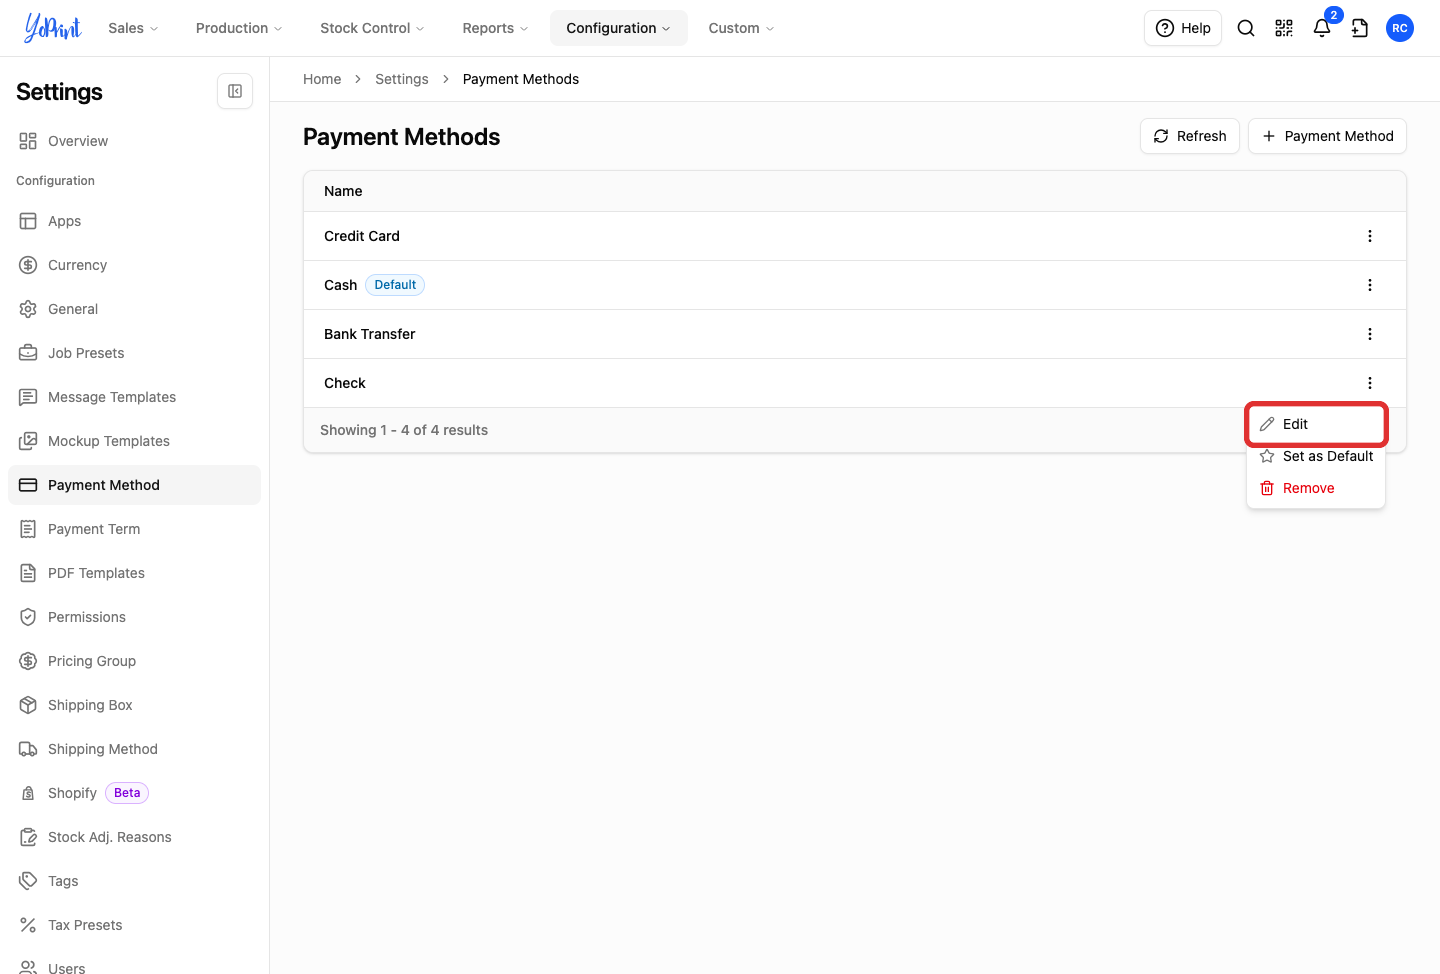This screenshot has height=974, width=1440.
Task: Open the Help button
Action: pos(1183,28)
